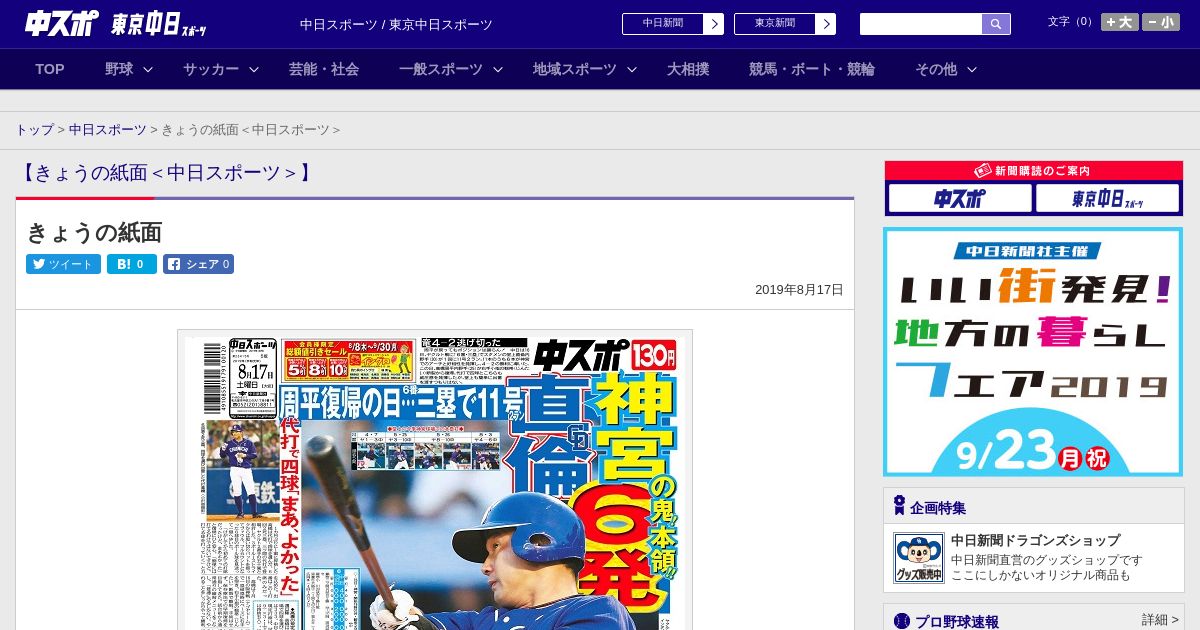Click the arrow beside 中日新聞
This screenshot has height=630, width=1200.
[x=714, y=24]
